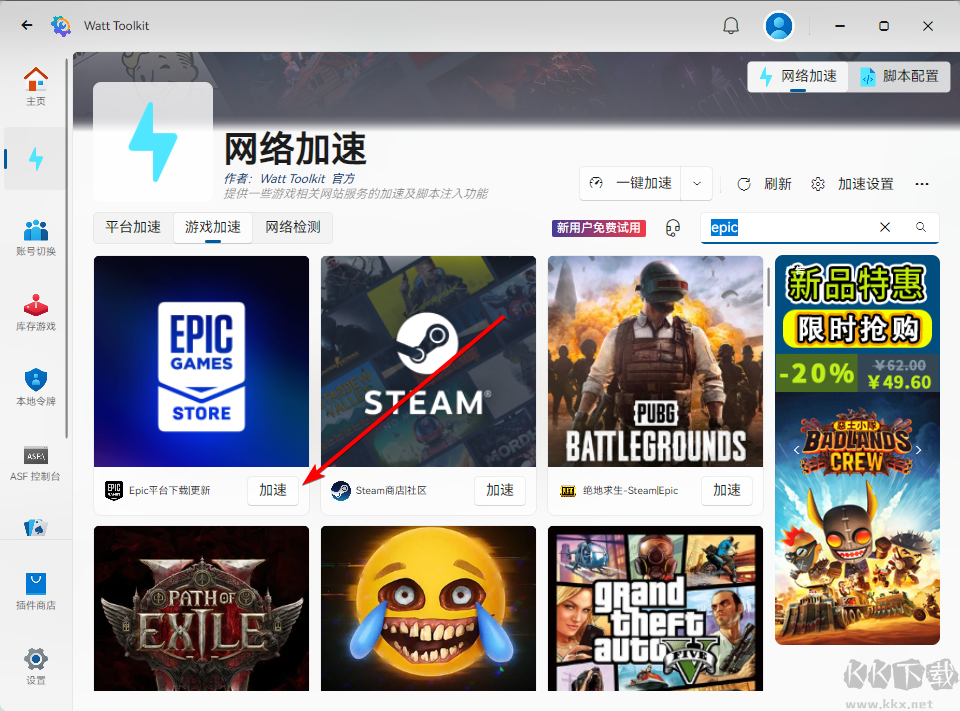Open the notifications bell
This screenshot has width=960, height=711.
[731, 26]
